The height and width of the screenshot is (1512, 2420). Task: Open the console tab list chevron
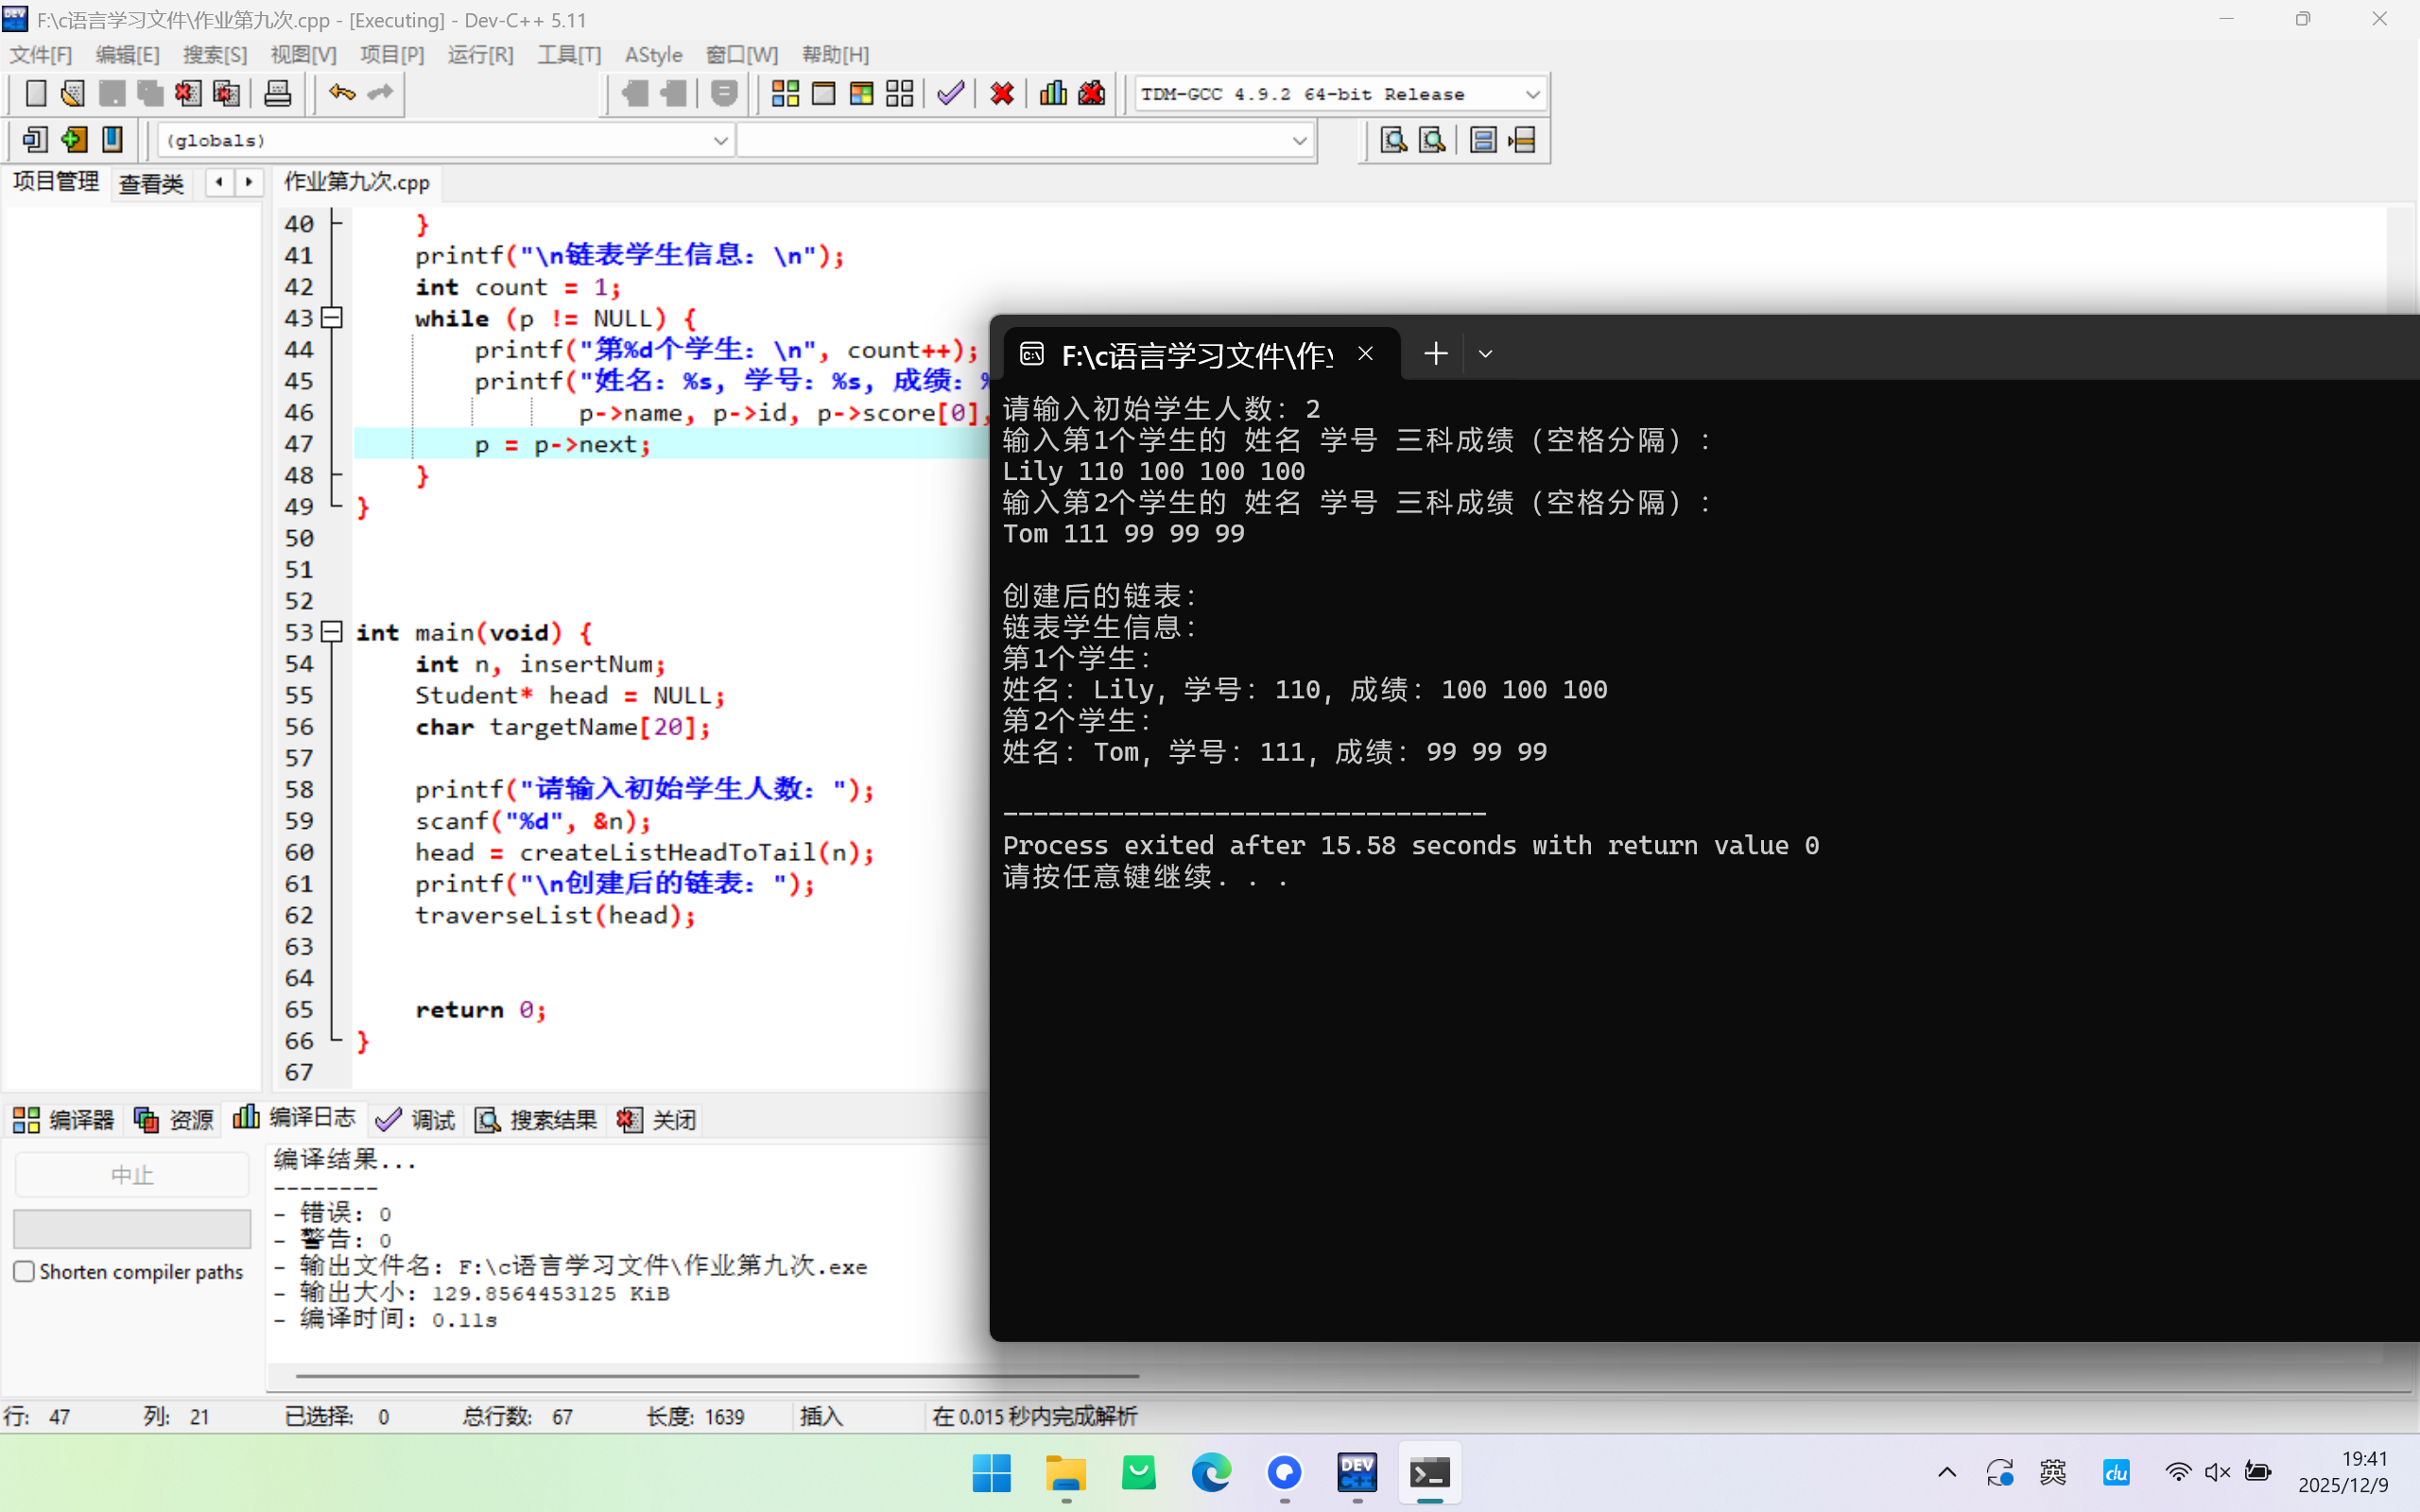click(x=1485, y=354)
